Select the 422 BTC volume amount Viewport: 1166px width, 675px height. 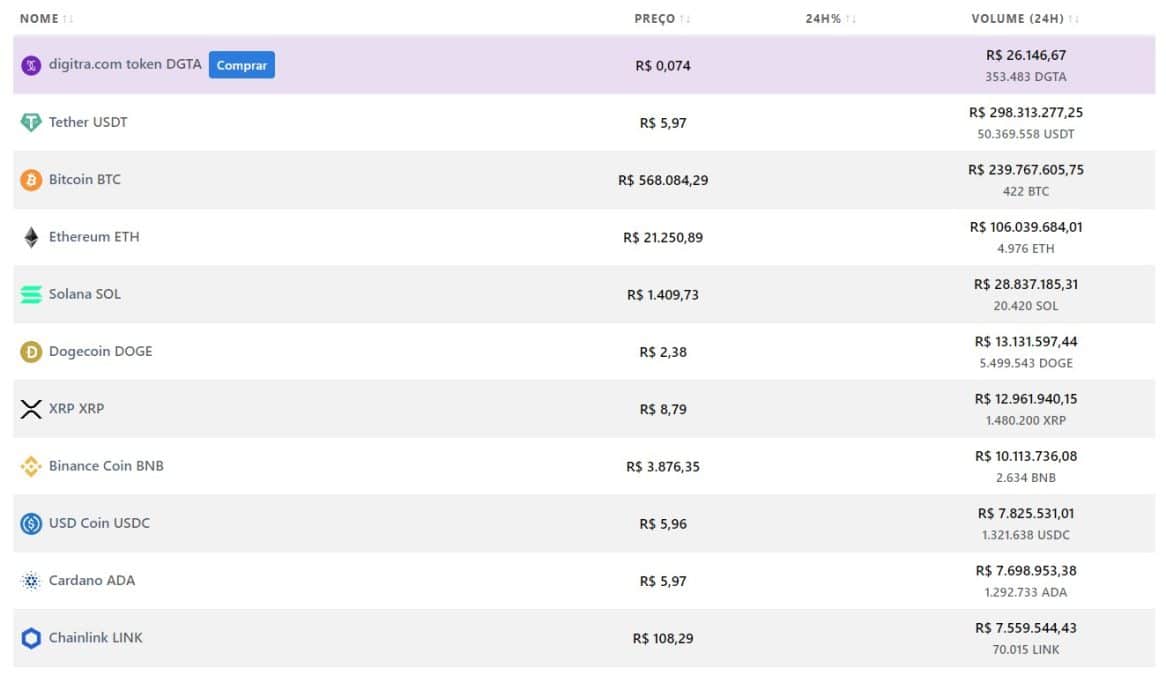point(1025,191)
